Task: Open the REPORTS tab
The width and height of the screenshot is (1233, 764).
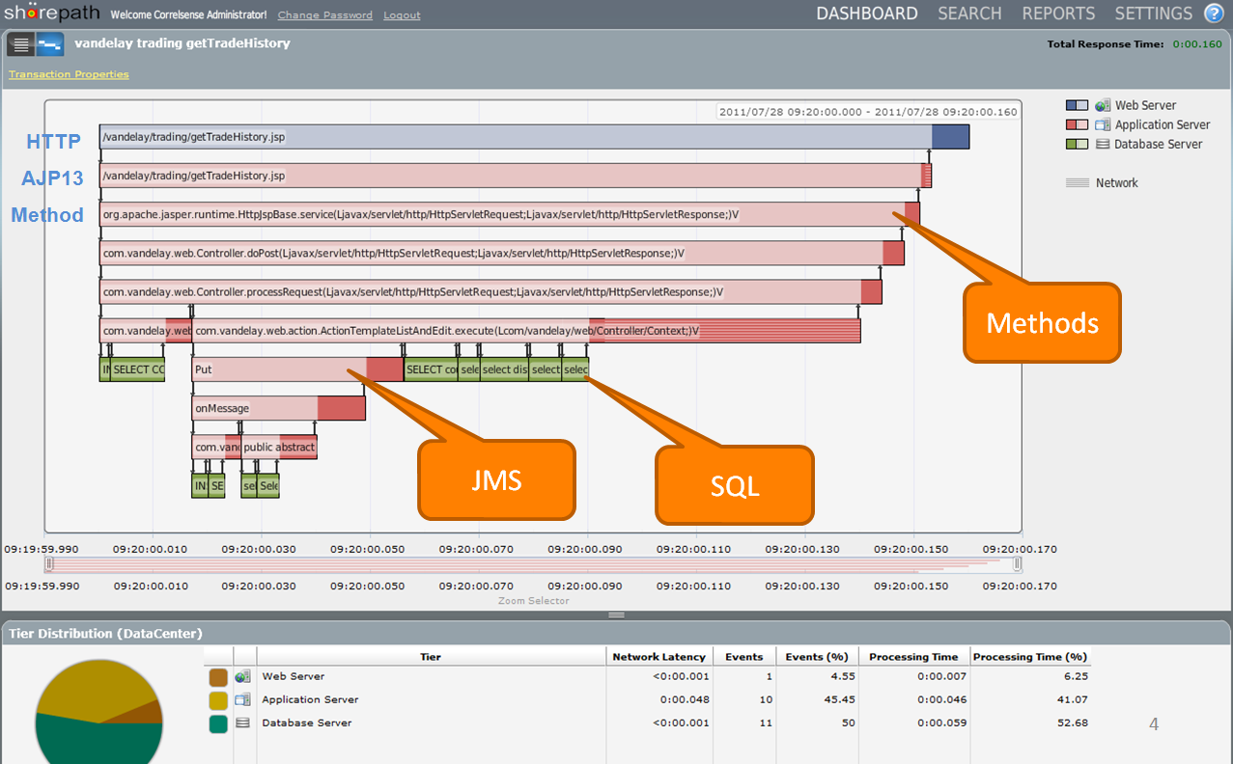Action: (x=1059, y=14)
